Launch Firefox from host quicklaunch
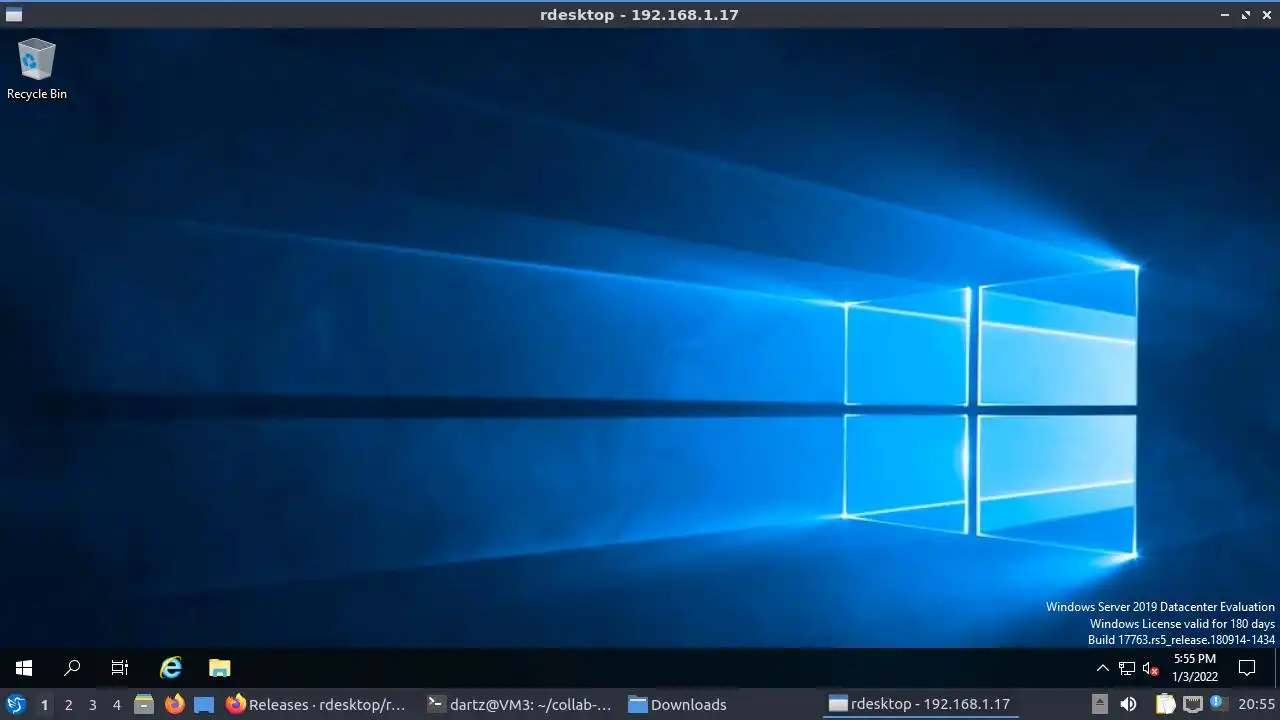The height and width of the screenshot is (720, 1280). tap(174, 704)
